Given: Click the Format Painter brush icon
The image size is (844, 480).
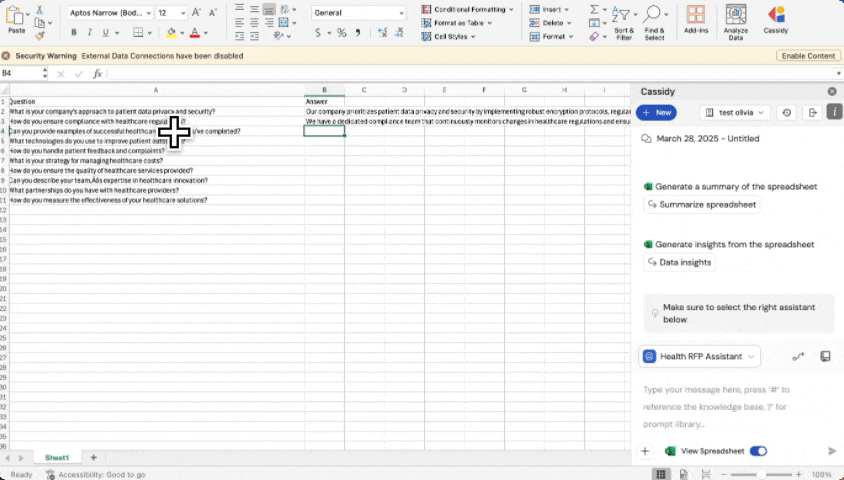Looking at the screenshot, I should (x=39, y=36).
